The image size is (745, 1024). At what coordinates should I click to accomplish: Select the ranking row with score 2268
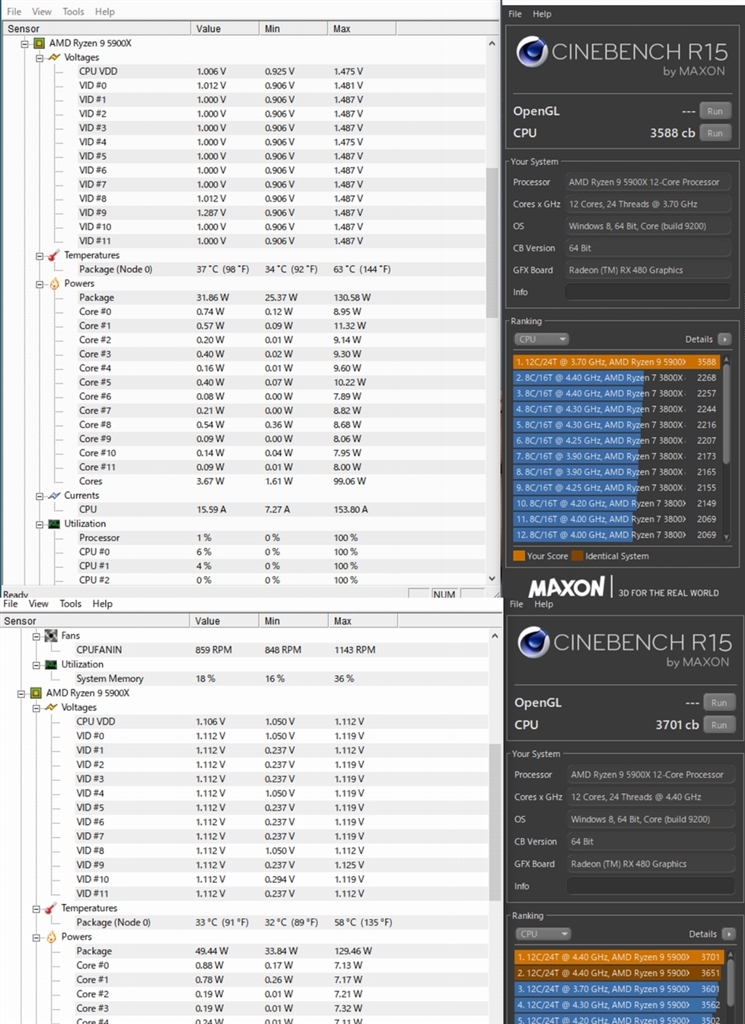pyautogui.click(x=616, y=377)
